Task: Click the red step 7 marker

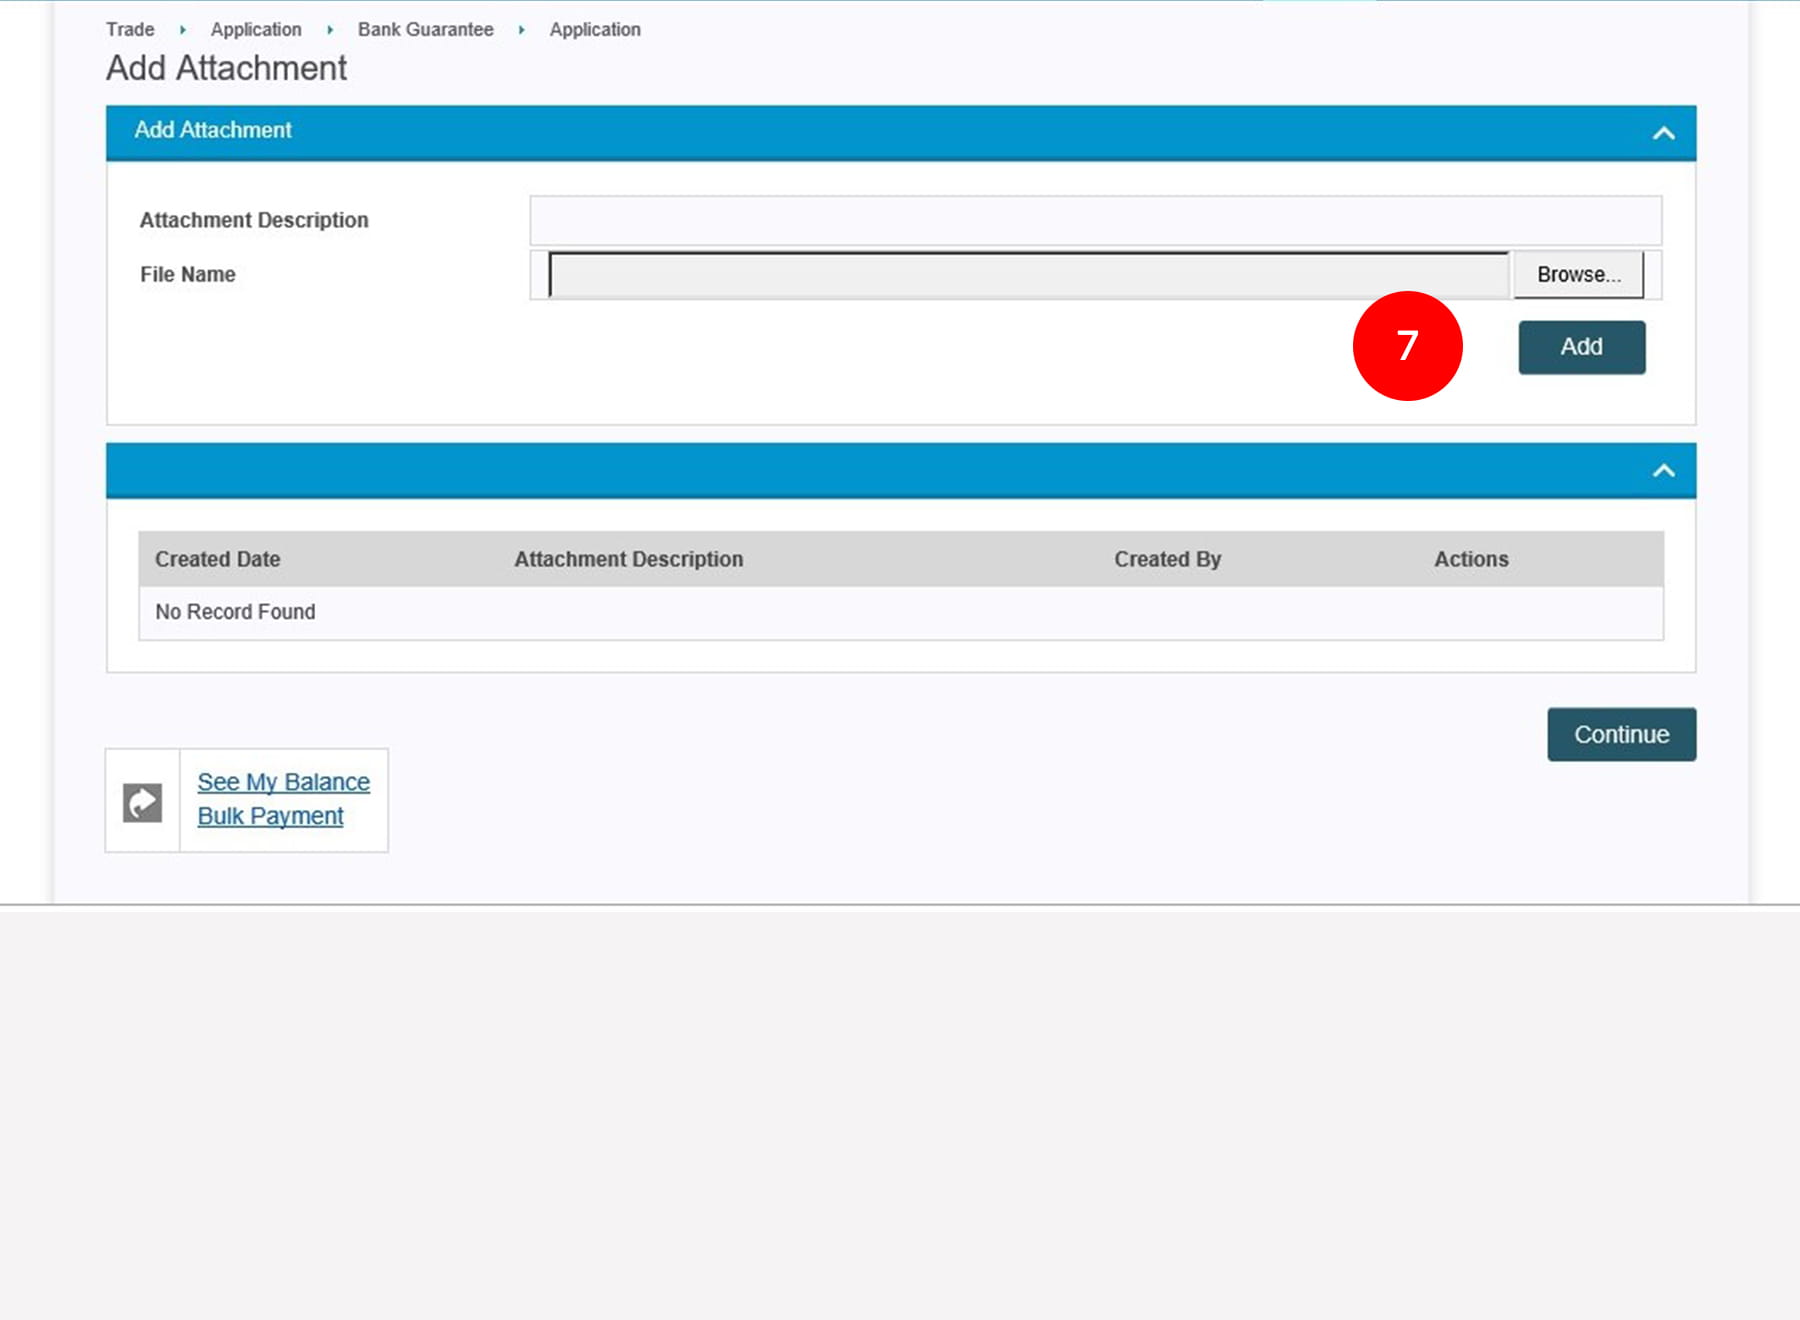Action: pos(1407,346)
